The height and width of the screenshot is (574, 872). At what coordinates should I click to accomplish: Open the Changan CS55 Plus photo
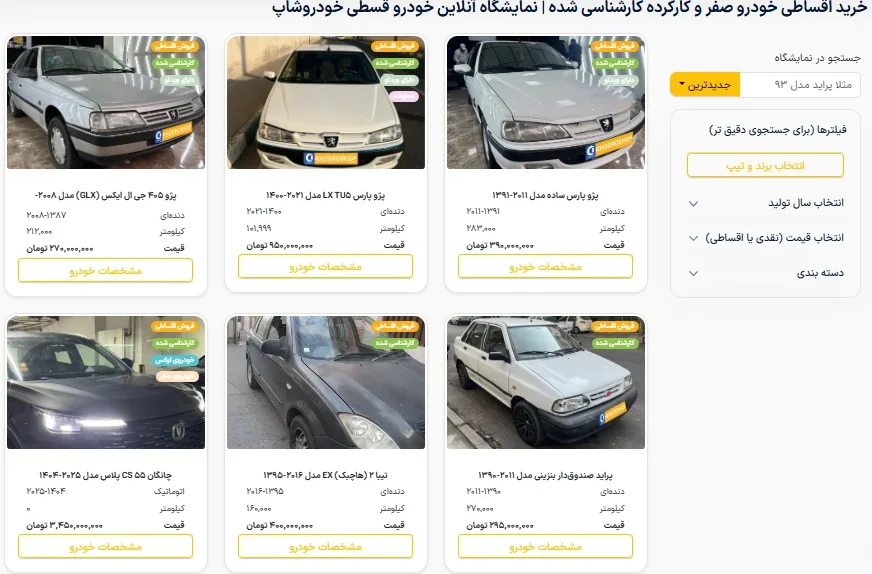pyautogui.click(x=106, y=383)
